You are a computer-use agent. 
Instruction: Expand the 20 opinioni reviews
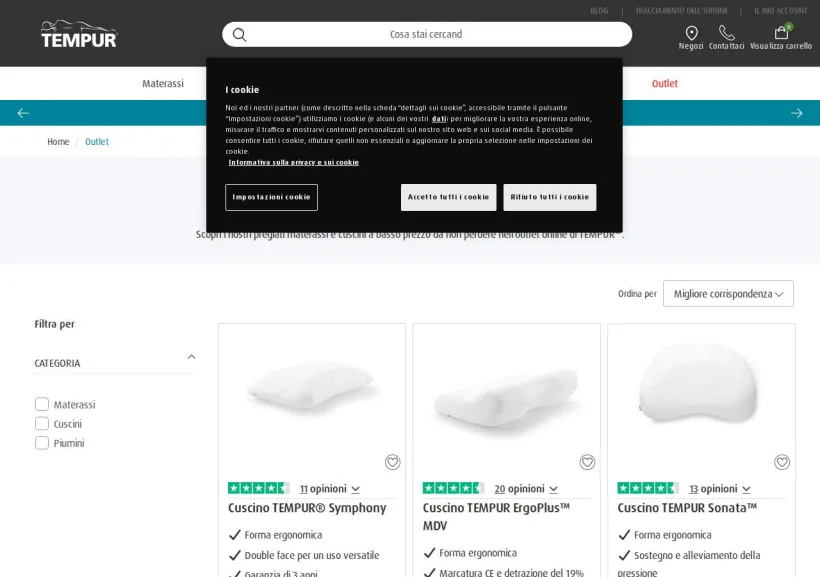coord(526,489)
